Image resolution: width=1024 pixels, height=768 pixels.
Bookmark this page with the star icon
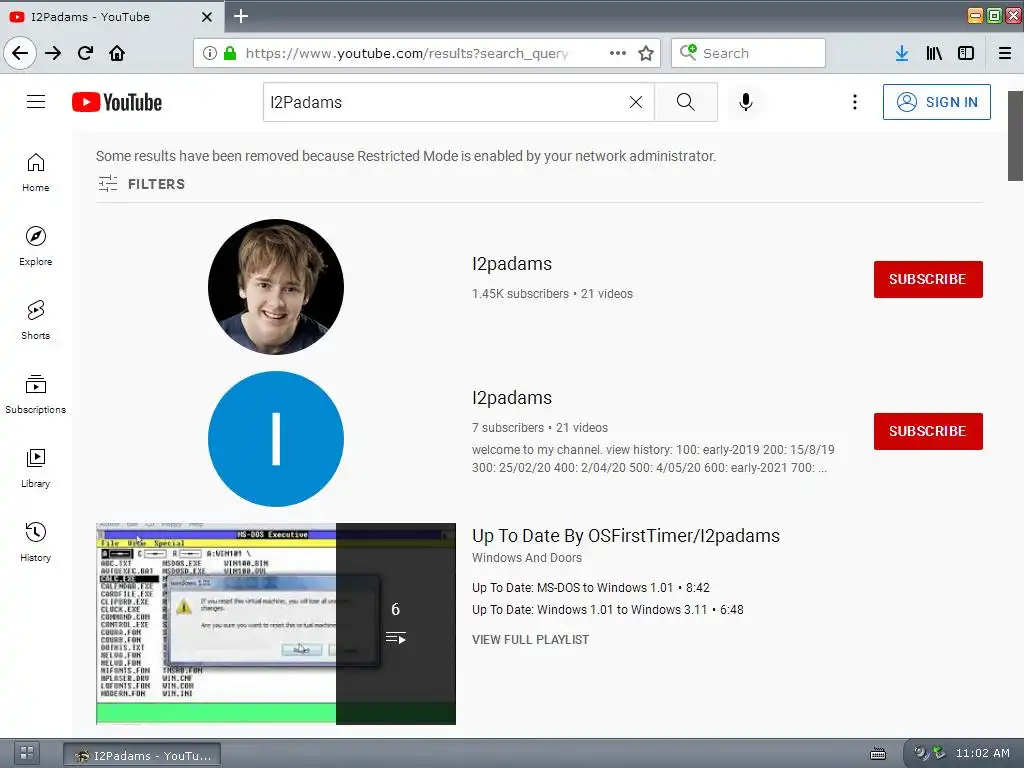(x=646, y=53)
